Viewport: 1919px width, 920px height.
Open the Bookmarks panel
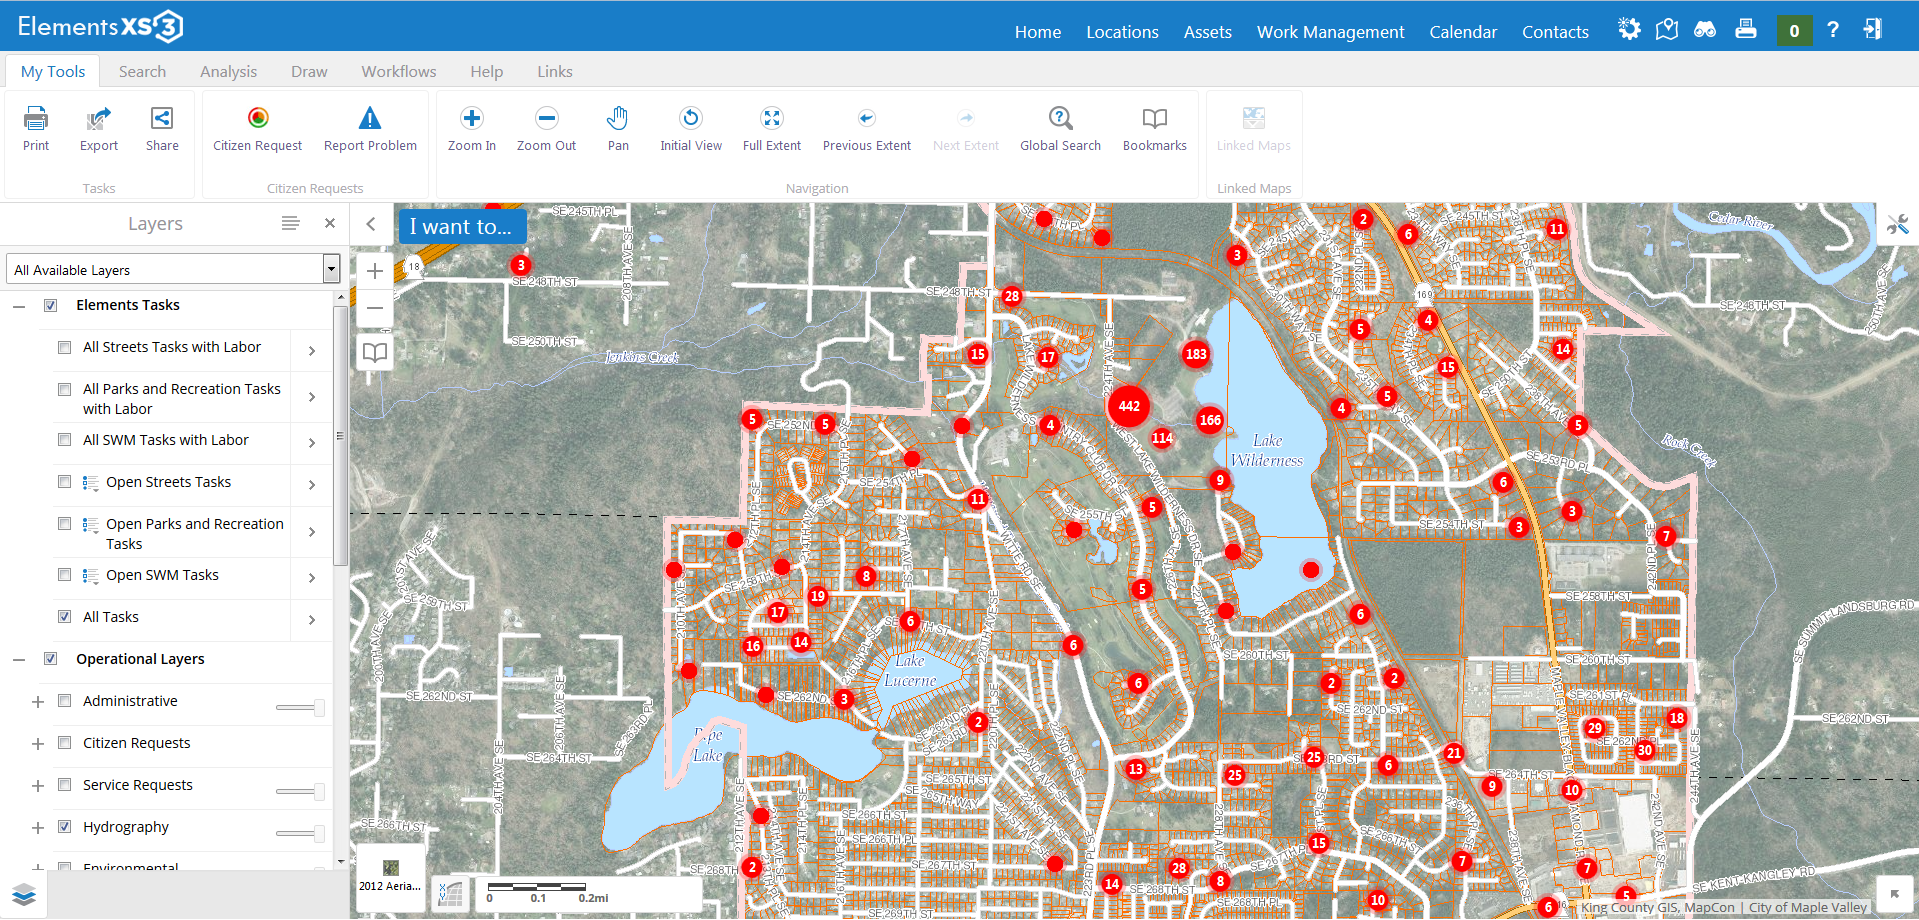[x=1154, y=128]
